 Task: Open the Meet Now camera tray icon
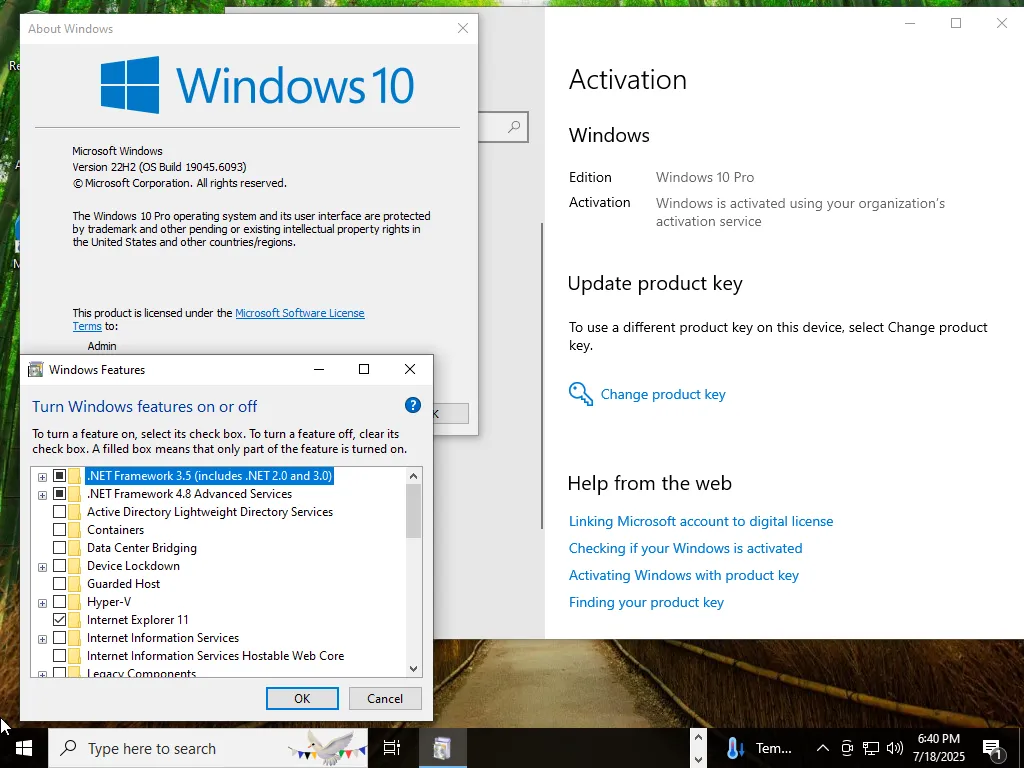847,748
